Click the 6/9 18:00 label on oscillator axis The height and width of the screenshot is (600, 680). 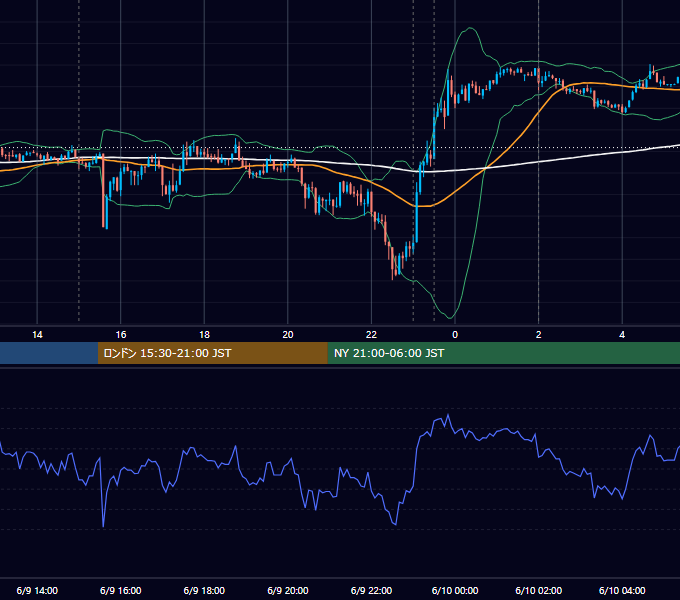(x=204, y=590)
